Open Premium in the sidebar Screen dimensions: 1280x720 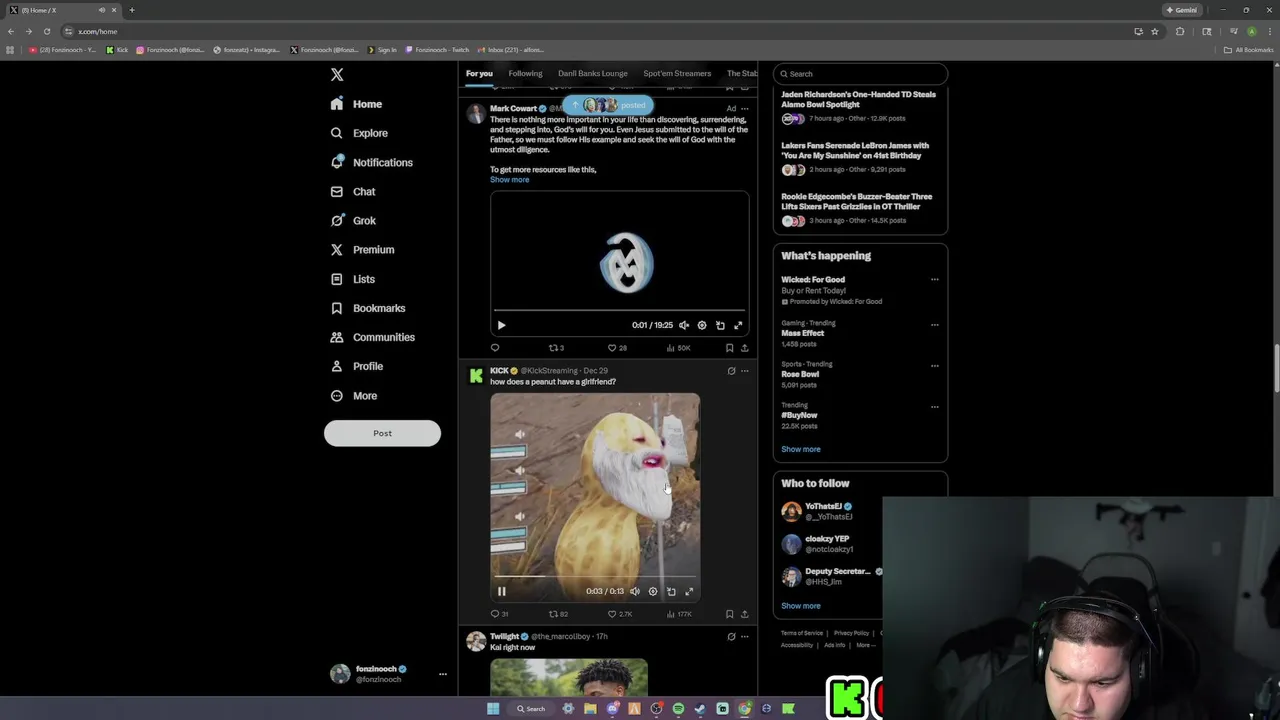point(361,249)
